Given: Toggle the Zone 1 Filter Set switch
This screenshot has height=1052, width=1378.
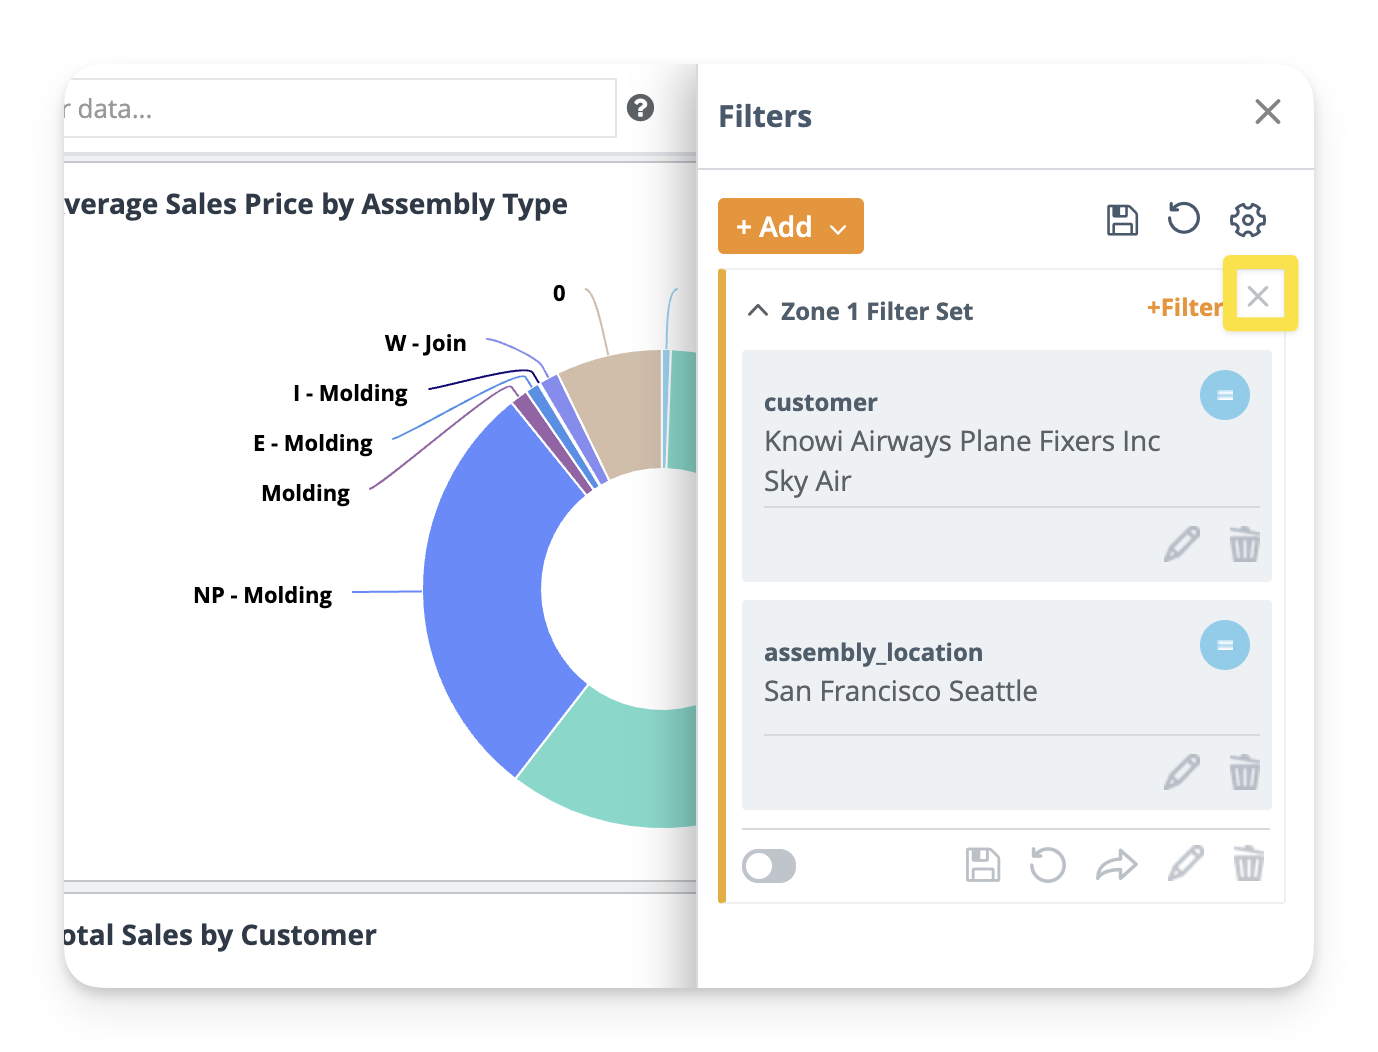Looking at the screenshot, I should pyautogui.click(x=769, y=866).
